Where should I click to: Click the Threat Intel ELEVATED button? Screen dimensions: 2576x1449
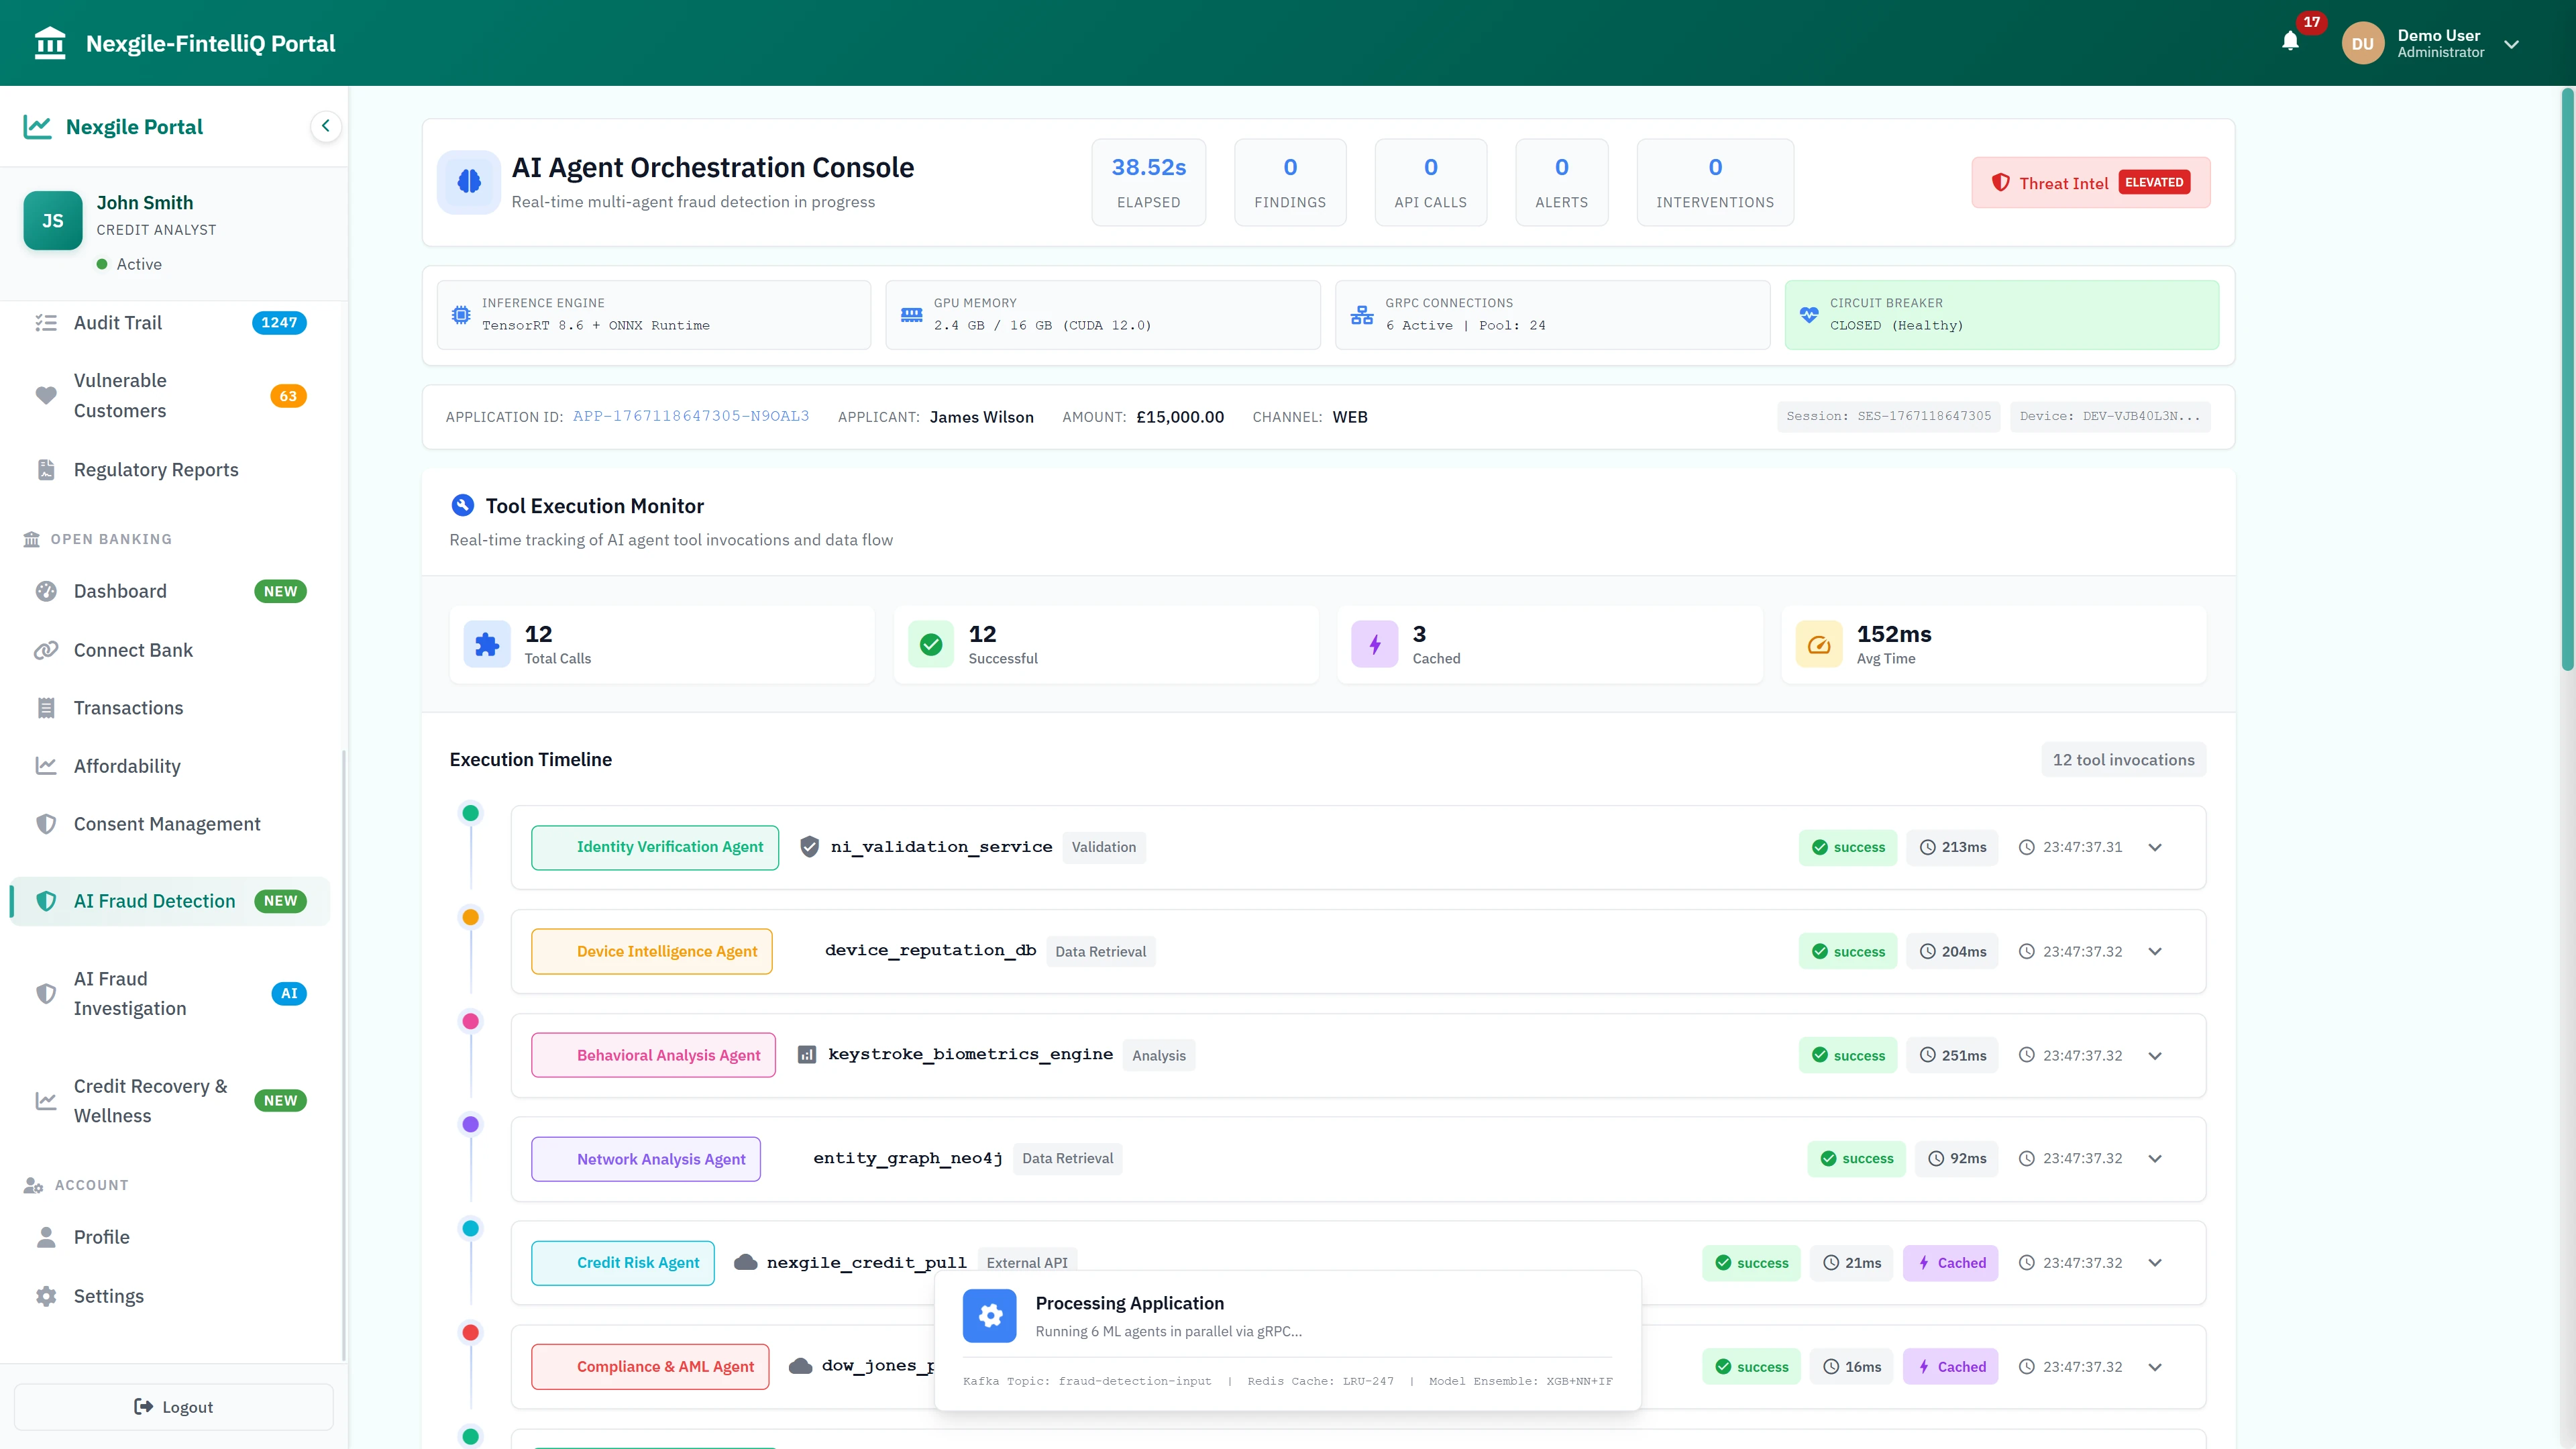coord(2089,183)
